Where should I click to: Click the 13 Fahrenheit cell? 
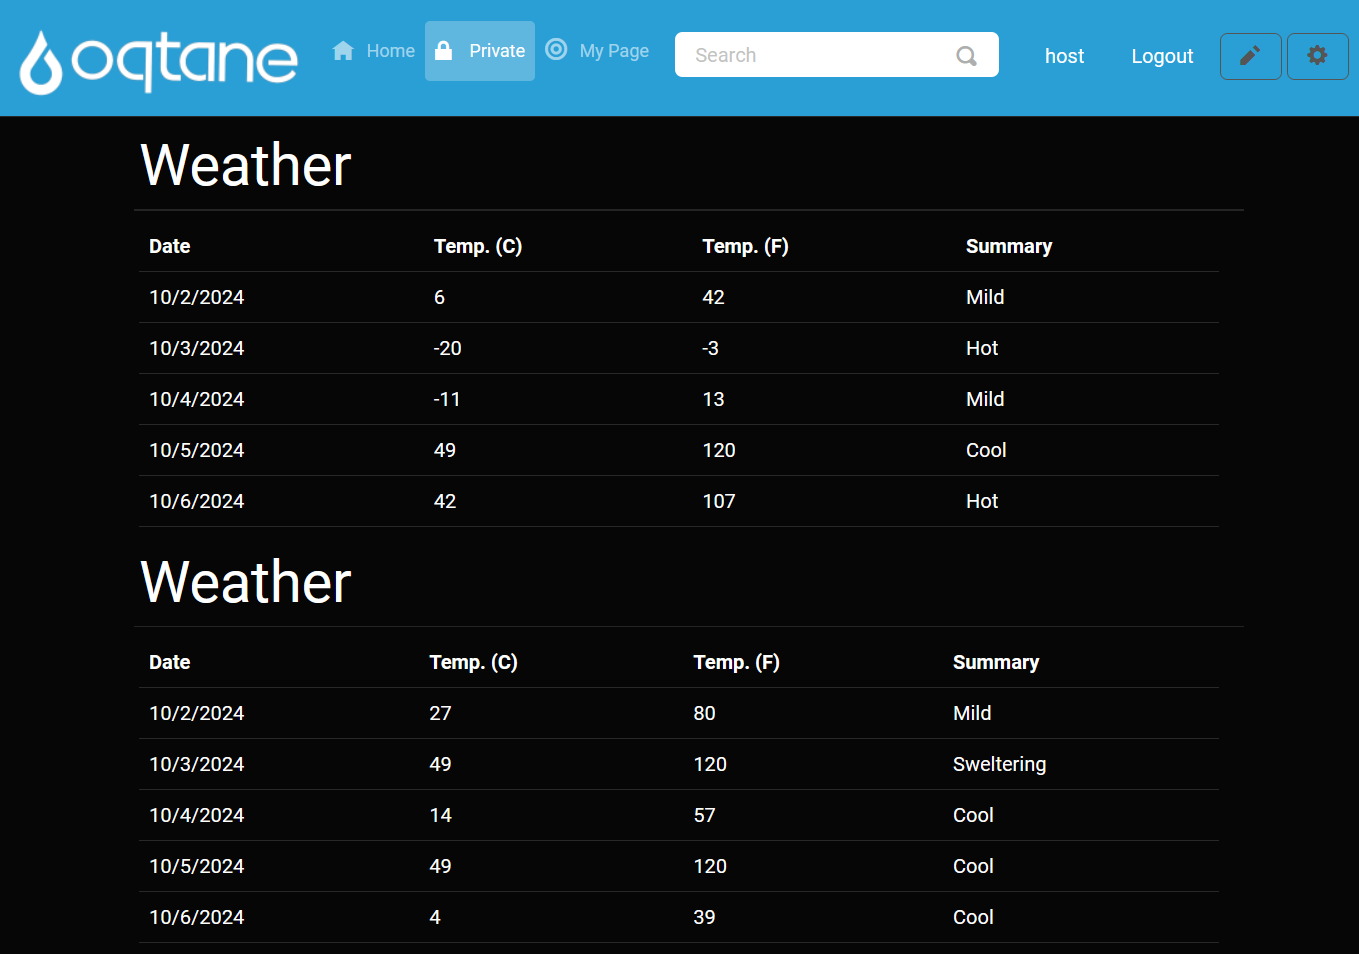pyautogui.click(x=713, y=399)
